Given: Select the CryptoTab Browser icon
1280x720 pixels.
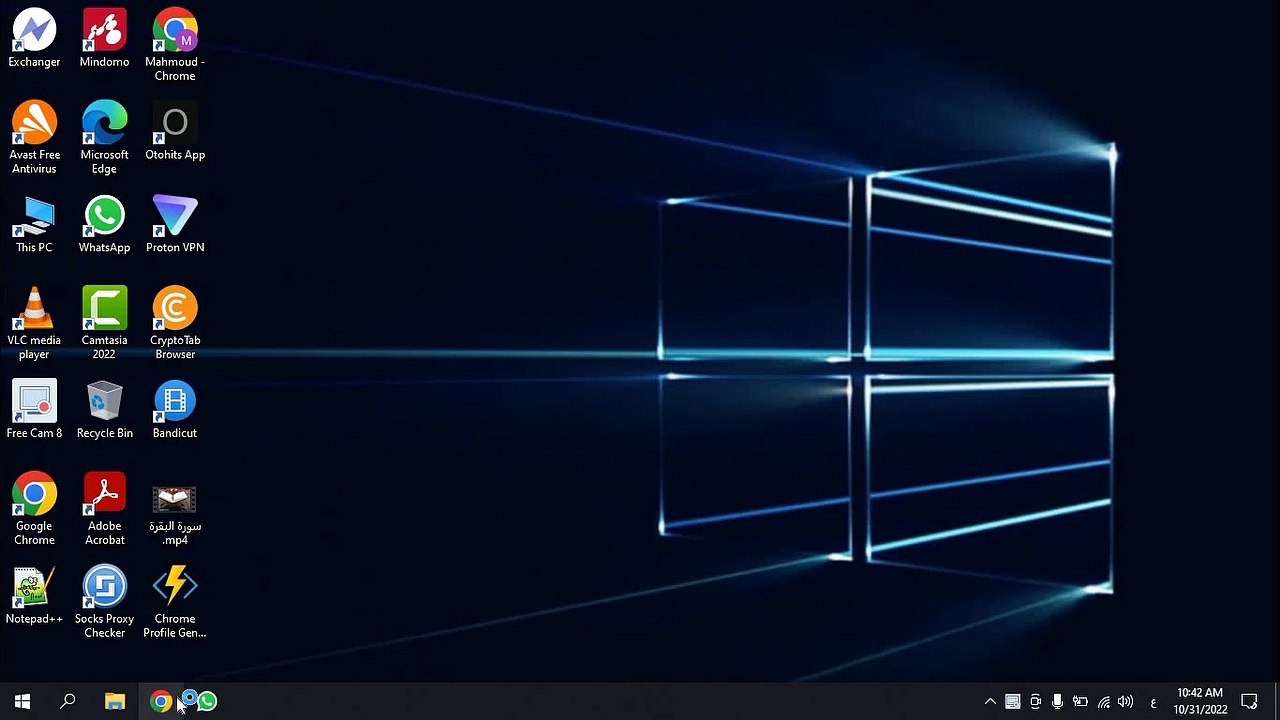Looking at the screenshot, I should point(175,324).
